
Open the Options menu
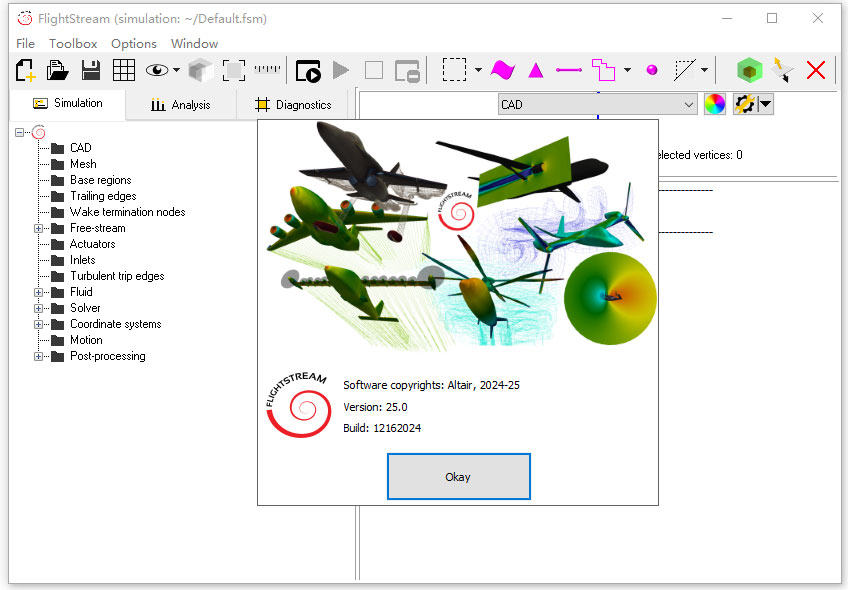click(134, 43)
